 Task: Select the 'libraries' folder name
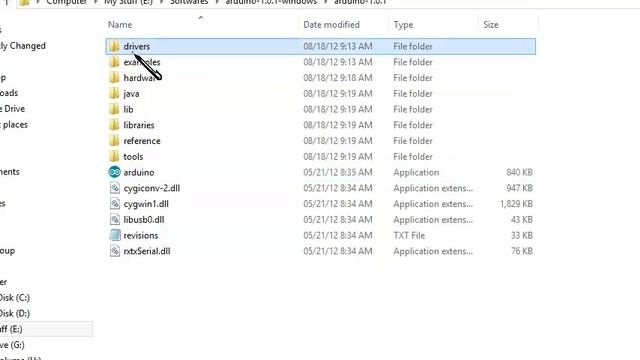tap(139, 125)
